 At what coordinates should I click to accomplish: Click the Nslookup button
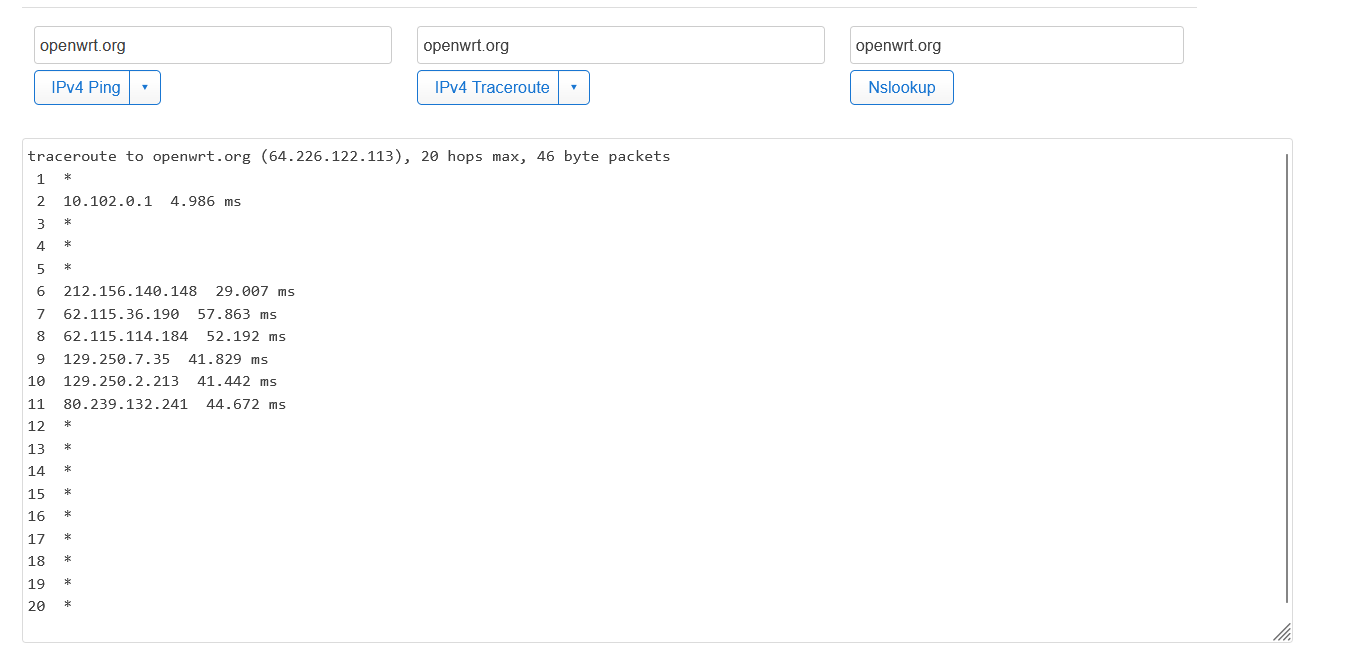coord(902,87)
